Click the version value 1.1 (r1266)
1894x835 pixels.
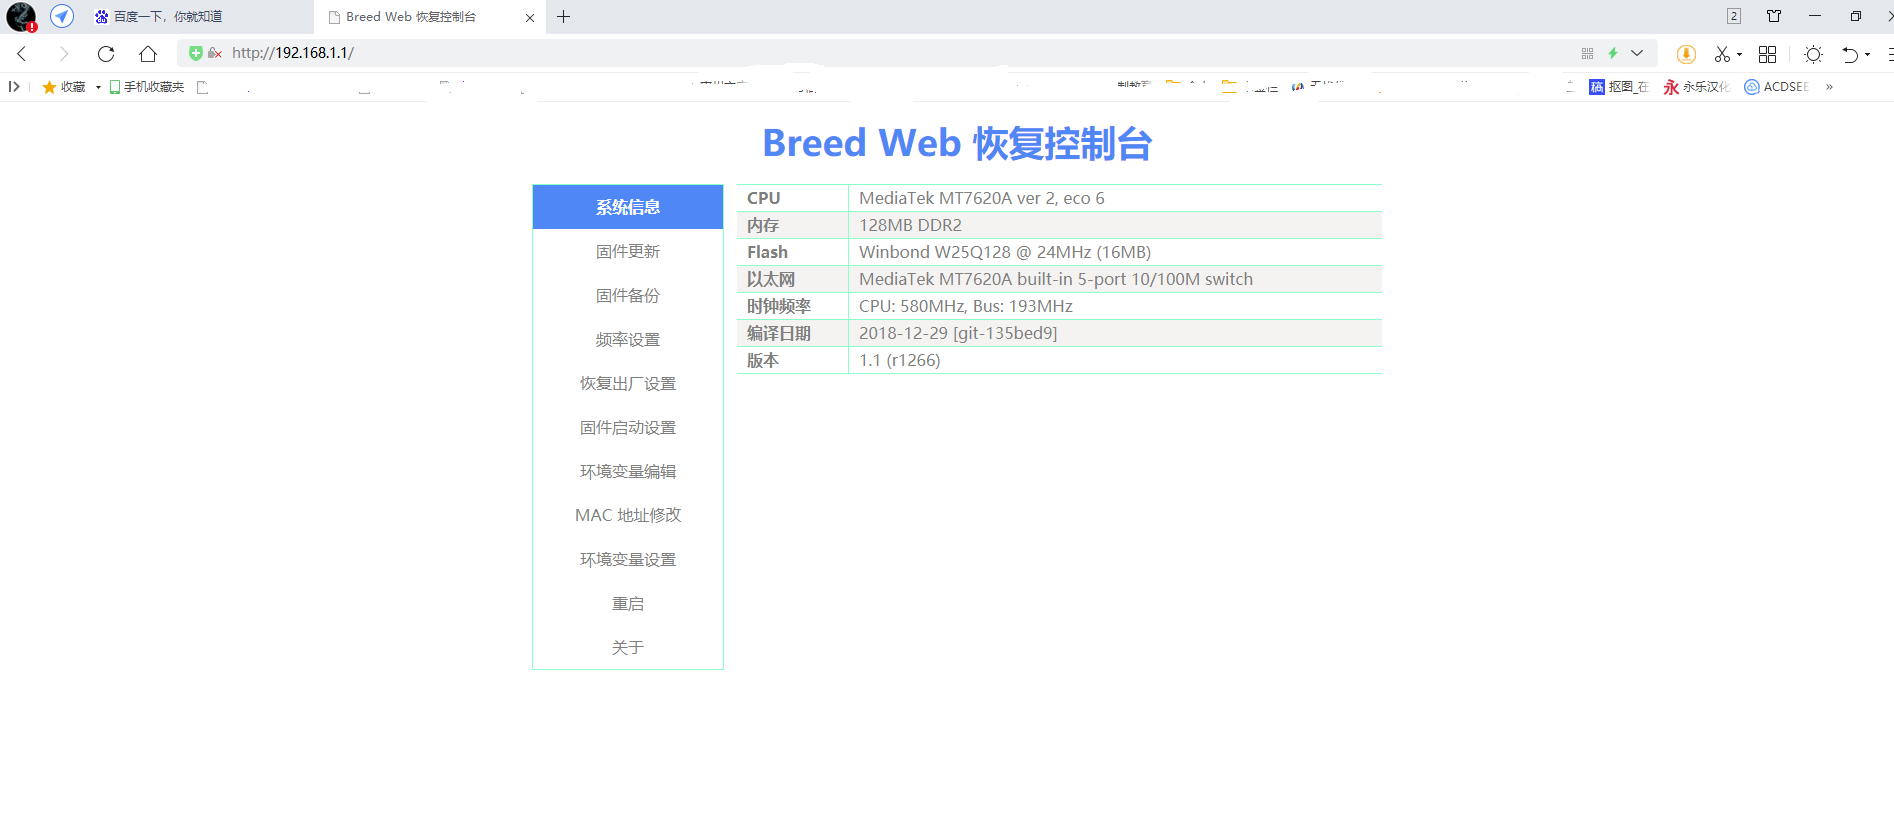pyautogui.click(x=900, y=360)
